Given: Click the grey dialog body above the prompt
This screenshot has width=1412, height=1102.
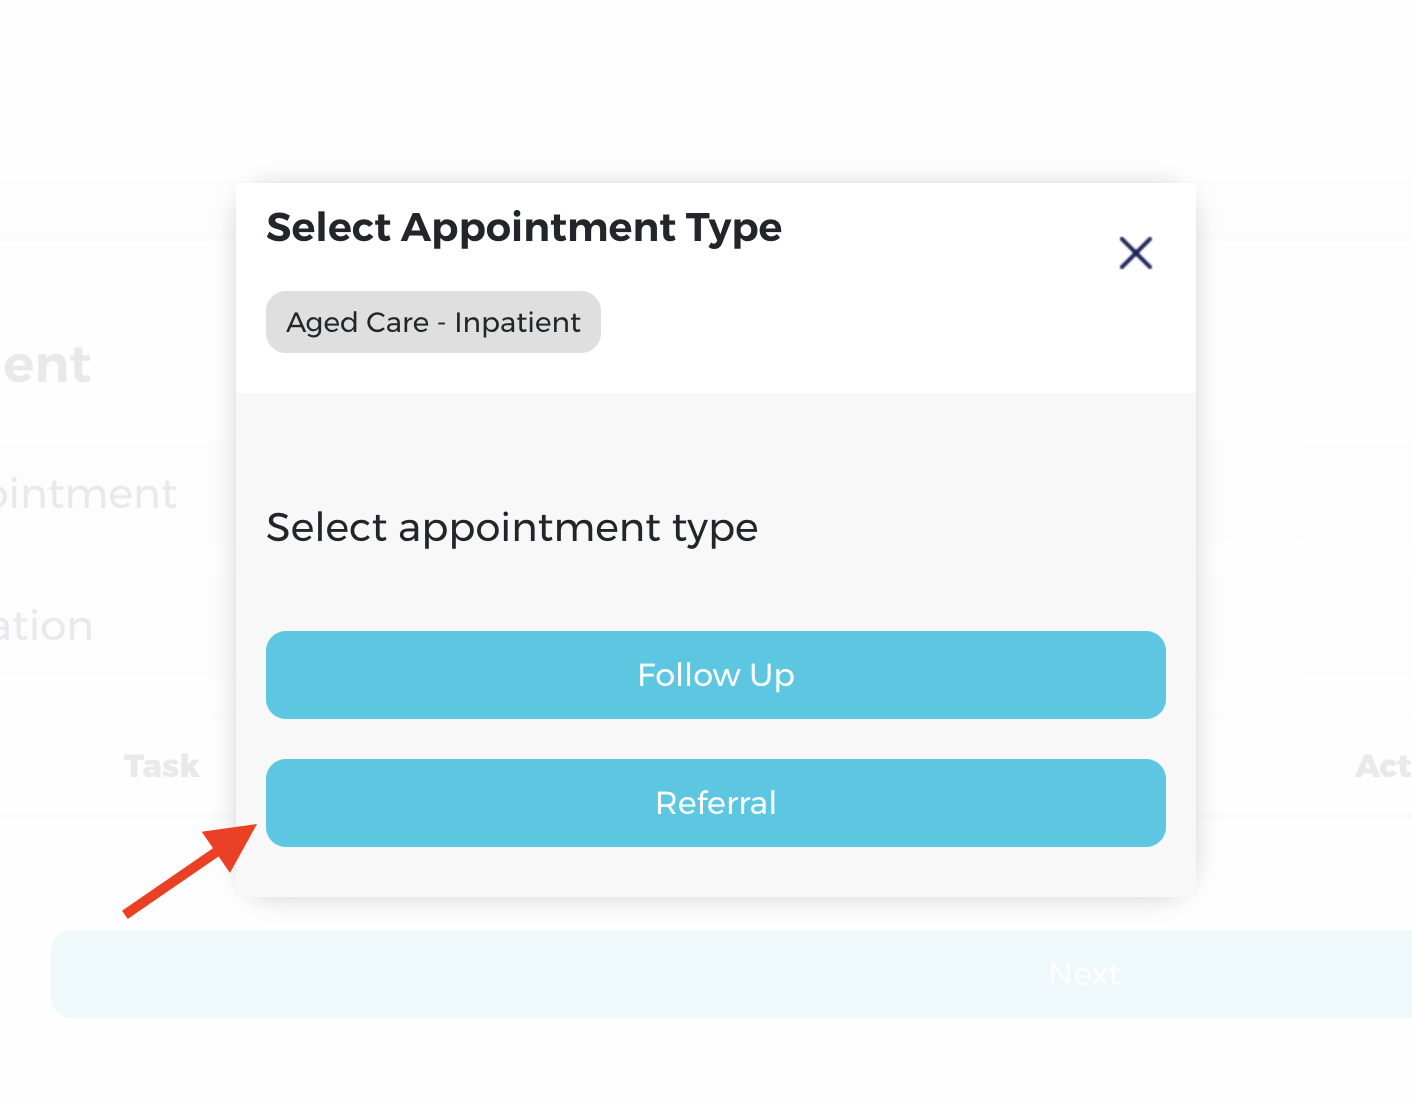Looking at the screenshot, I should click(x=715, y=440).
